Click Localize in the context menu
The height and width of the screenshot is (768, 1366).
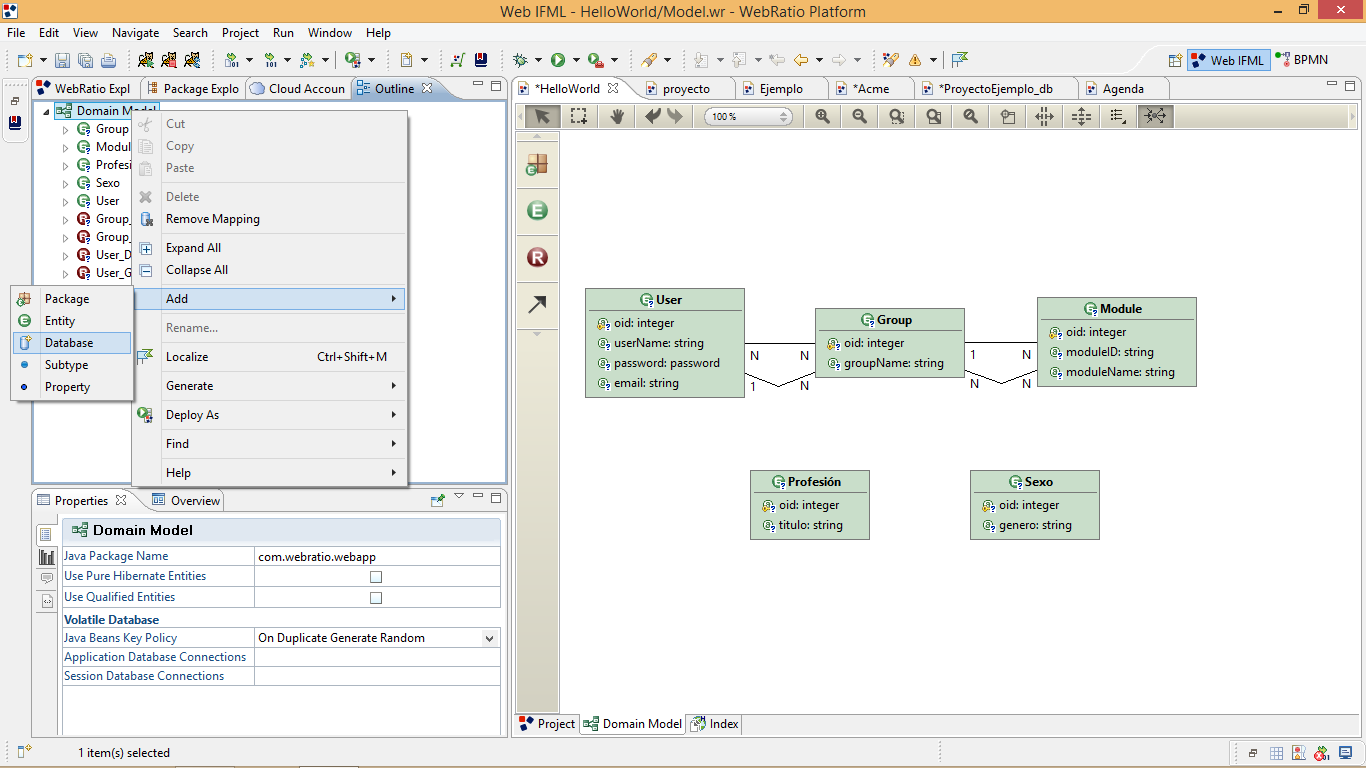click(270, 357)
